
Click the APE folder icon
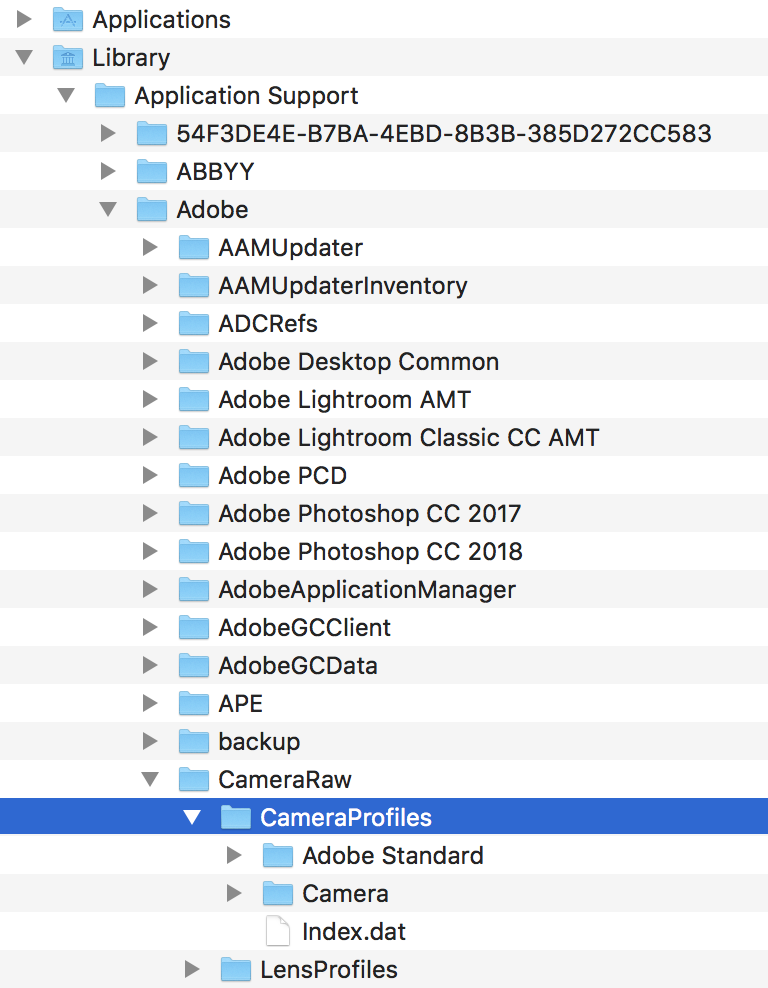194,703
